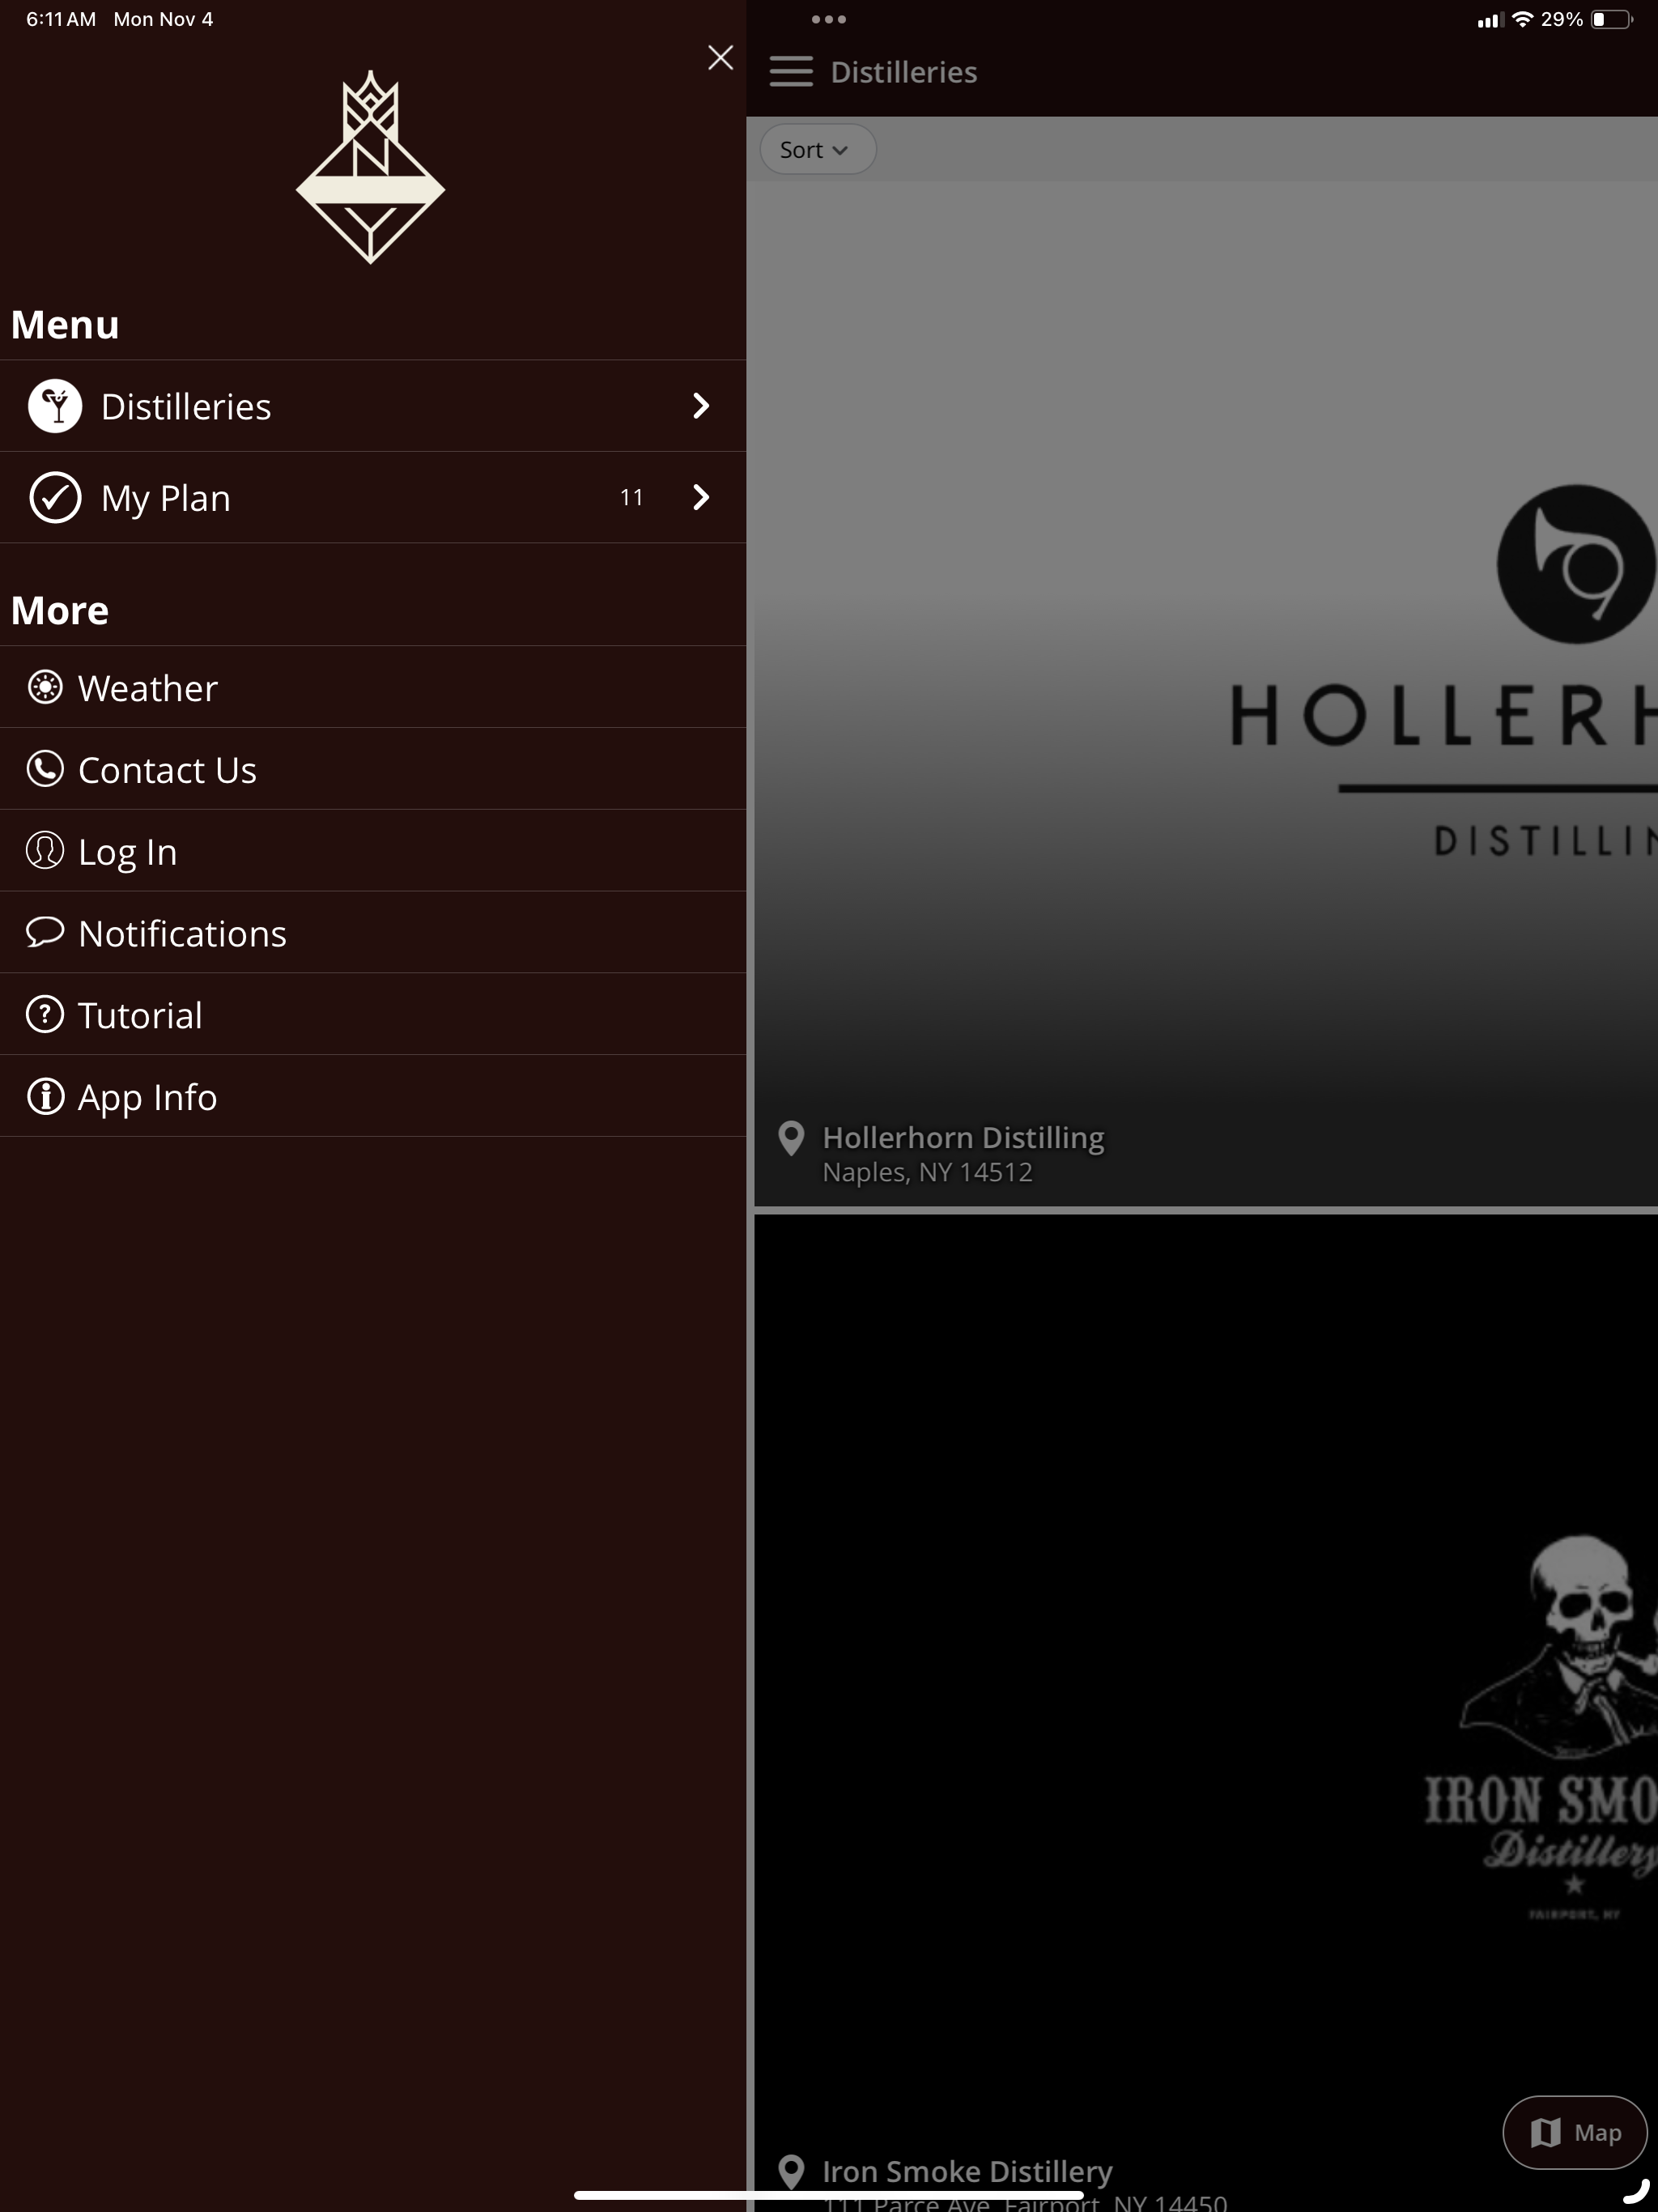1658x2212 pixels.
Task: Tap the NY crown logo at top
Action: click(370, 167)
